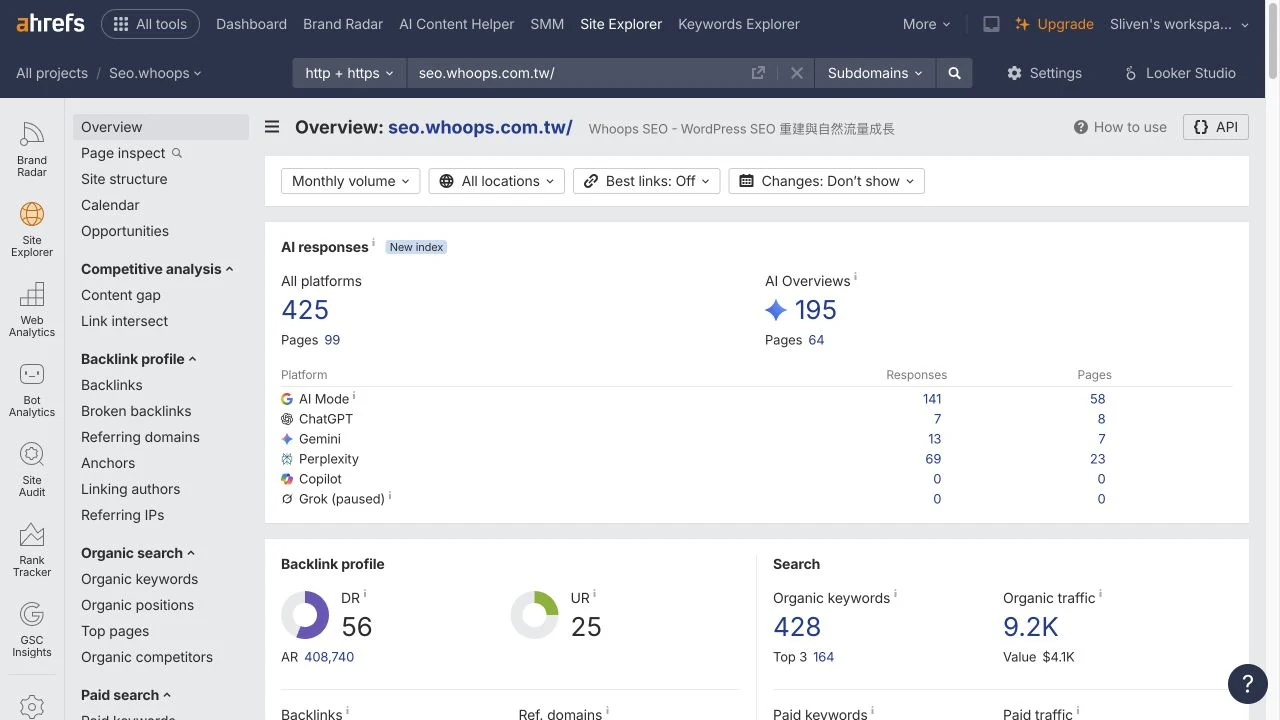Screen dimensions: 1280x720
Task: Toggle the hamburger menu beside Overview
Action: point(272,127)
